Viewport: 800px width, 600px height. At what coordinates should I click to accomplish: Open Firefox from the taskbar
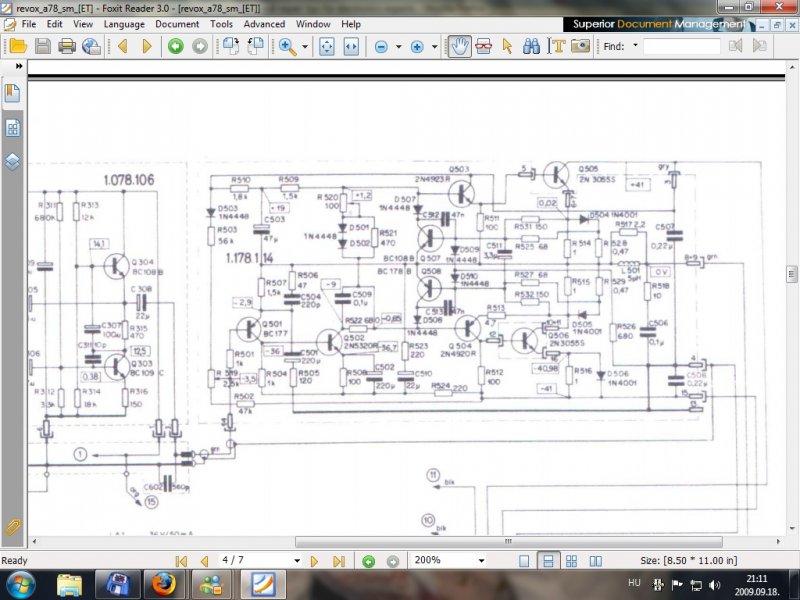tap(164, 585)
